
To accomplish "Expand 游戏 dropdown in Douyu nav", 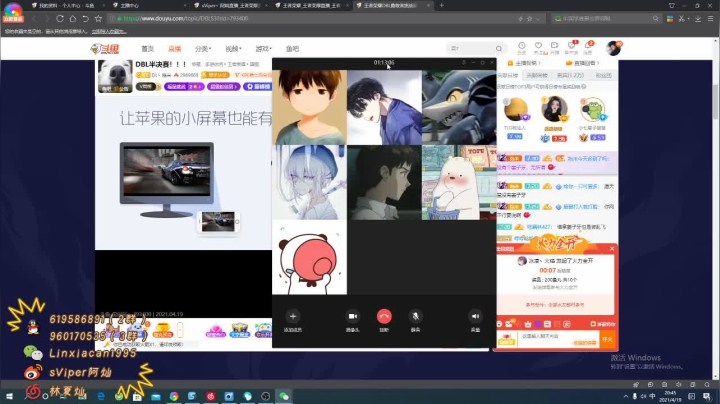I will click(264, 49).
